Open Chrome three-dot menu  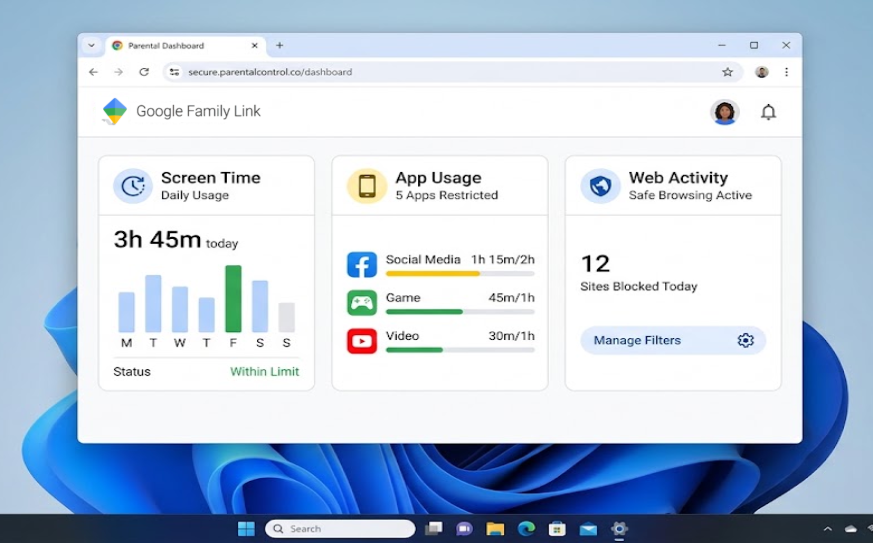(x=786, y=72)
